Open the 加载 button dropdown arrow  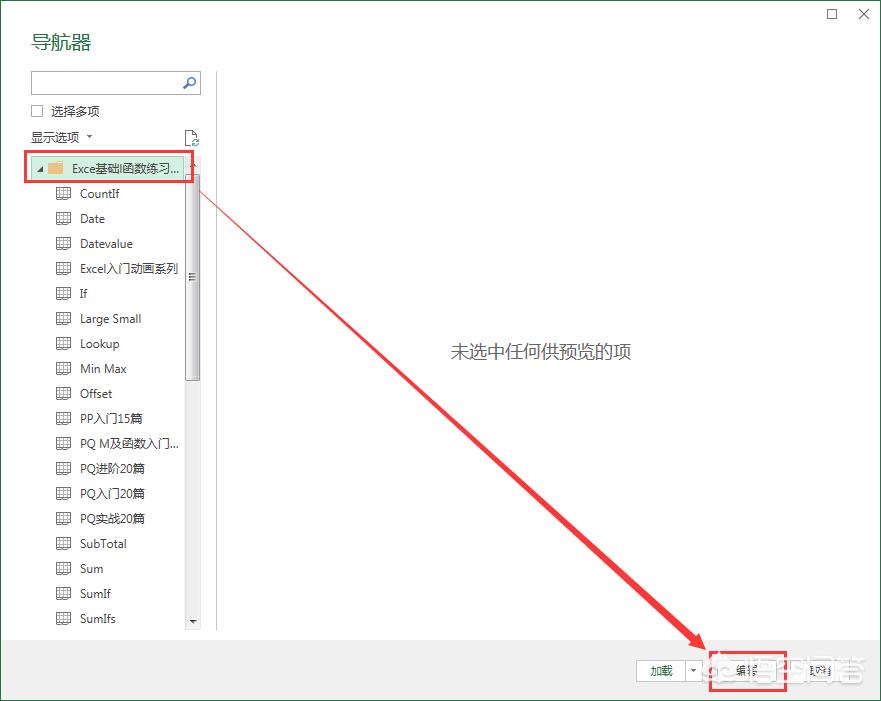pyautogui.click(x=693, y=671)
